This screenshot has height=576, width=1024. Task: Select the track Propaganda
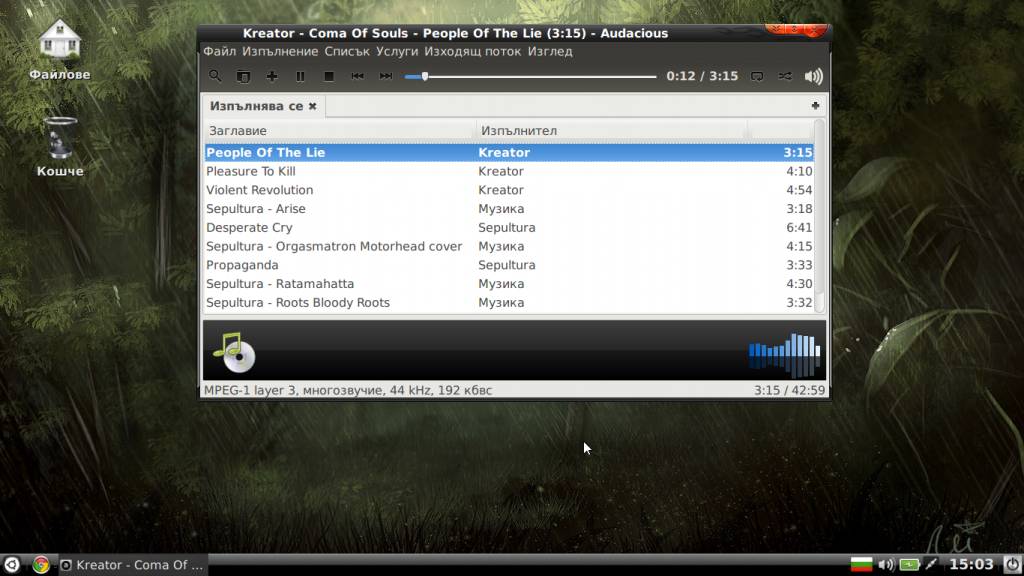click(x=509, y=265)
